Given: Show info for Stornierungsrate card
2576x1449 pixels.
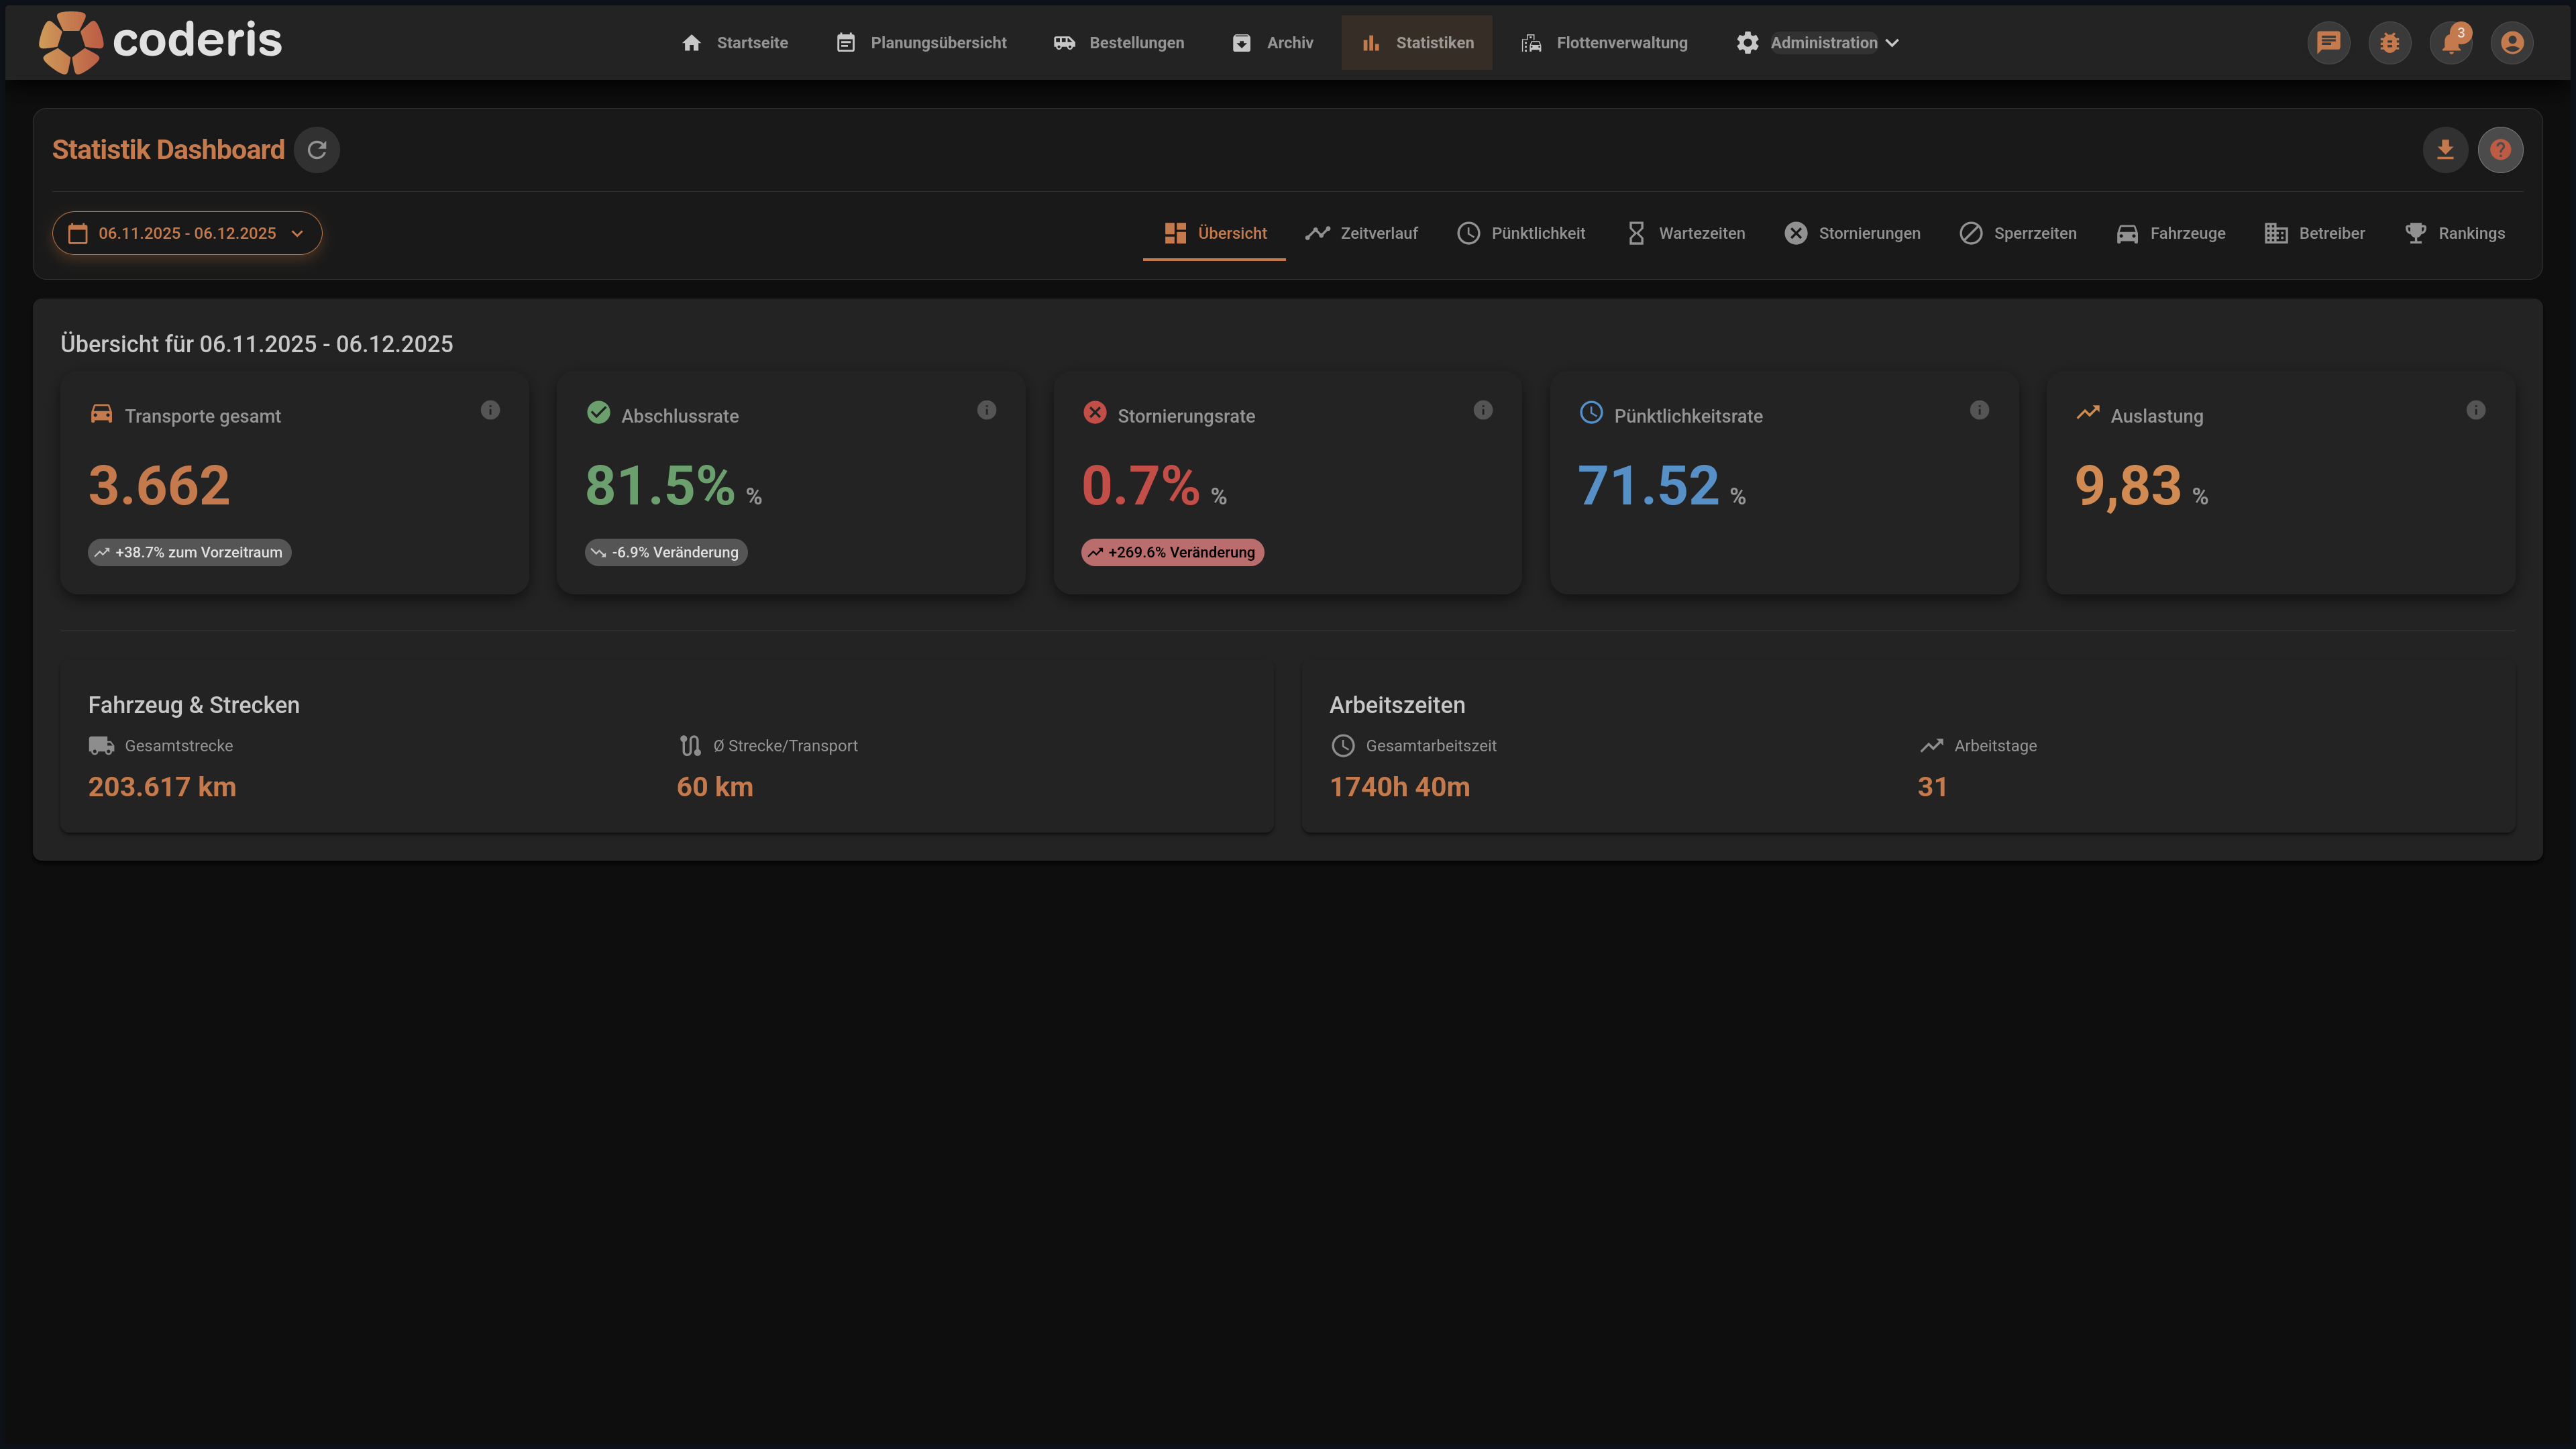Looking at the screenshot, I should pos(1483,410).
